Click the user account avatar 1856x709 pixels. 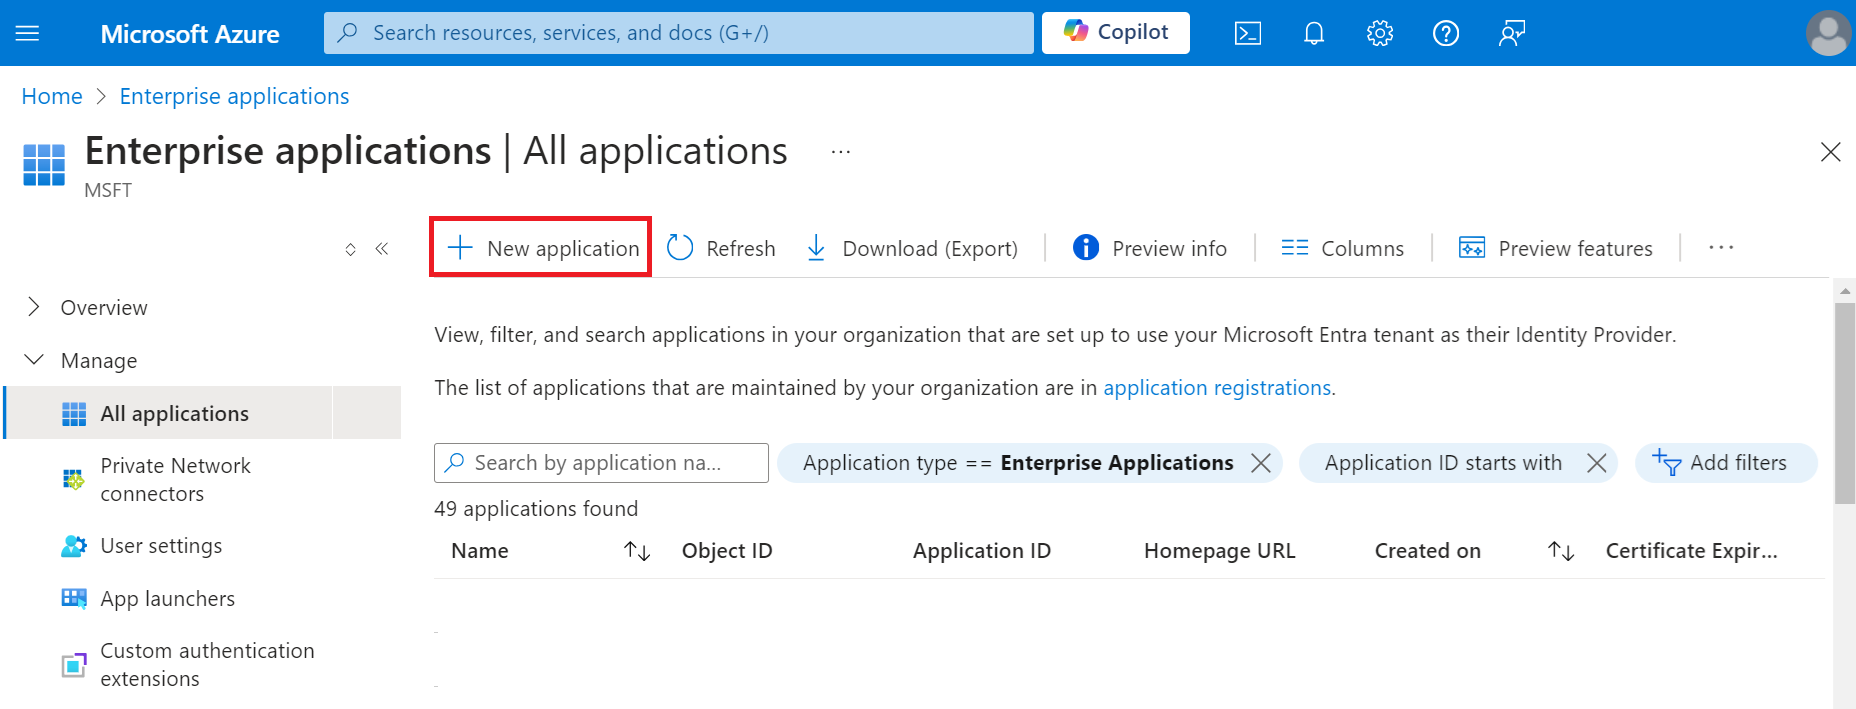click(1828, 33)
